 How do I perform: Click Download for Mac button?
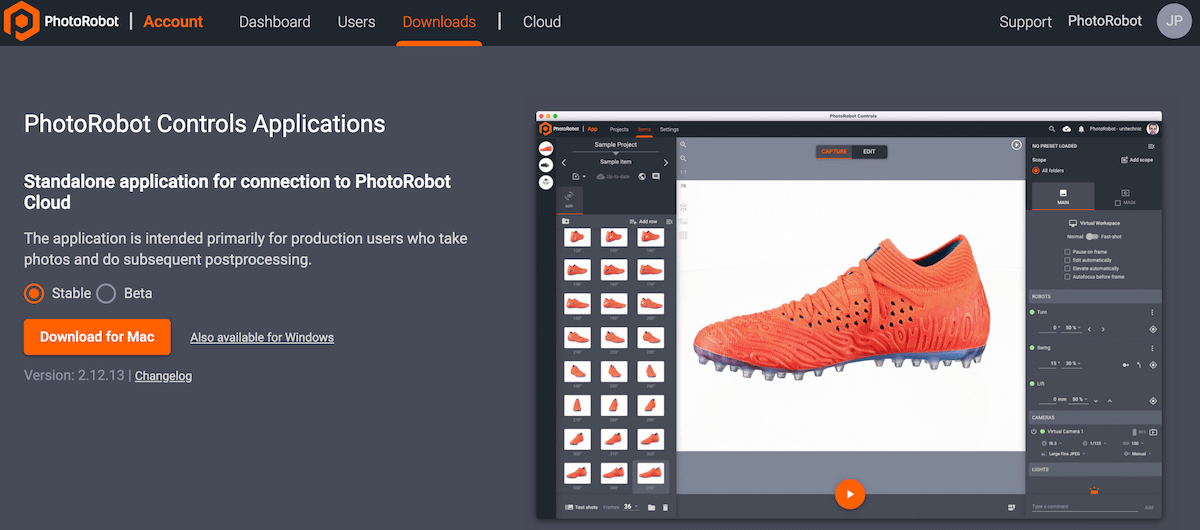(97, 337)
